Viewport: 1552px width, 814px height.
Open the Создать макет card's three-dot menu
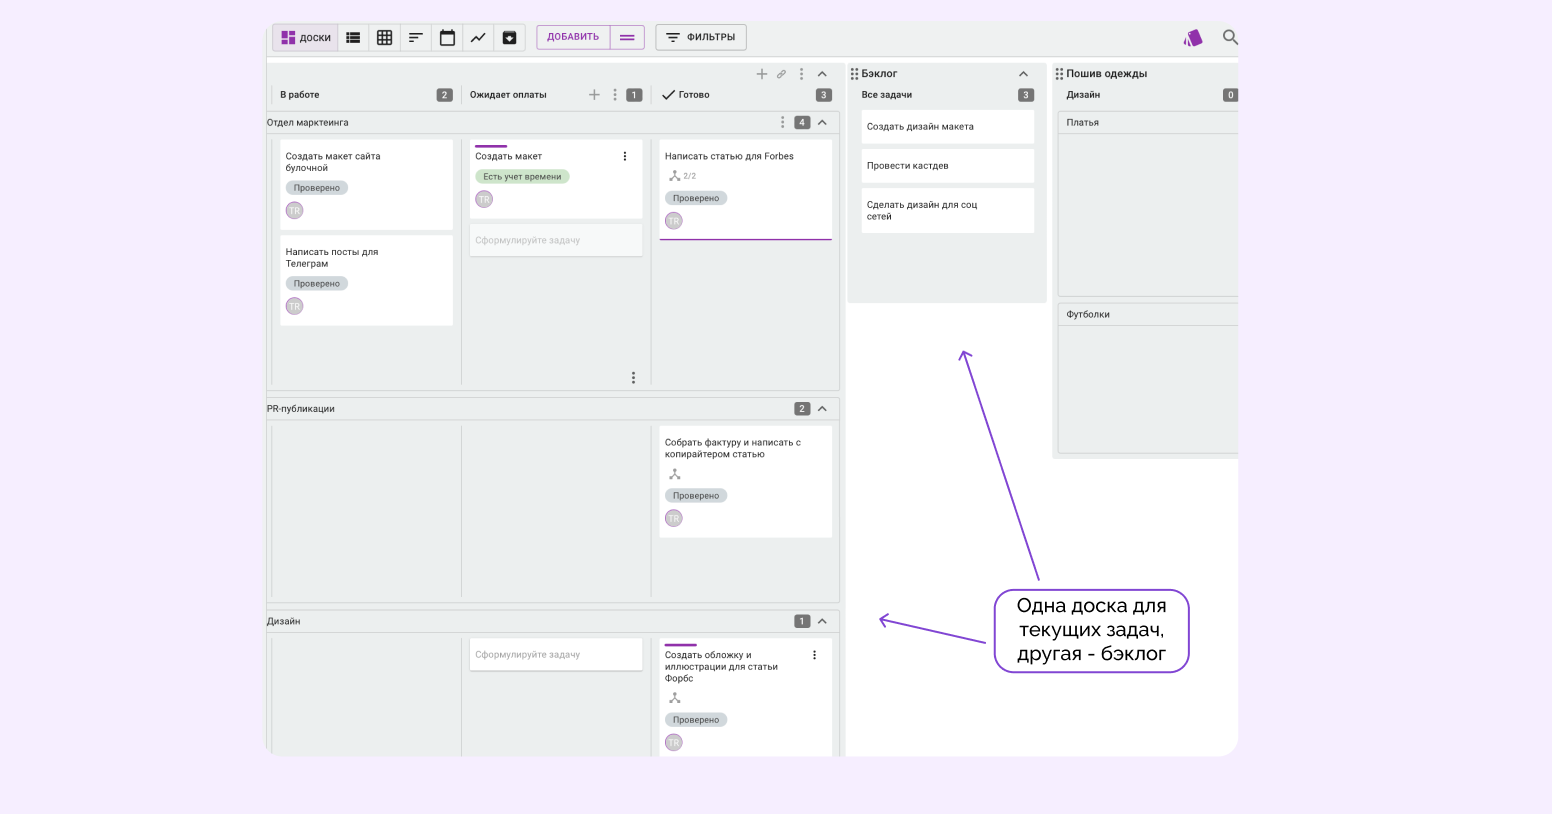pyautogui.click(x=625, y=156)
